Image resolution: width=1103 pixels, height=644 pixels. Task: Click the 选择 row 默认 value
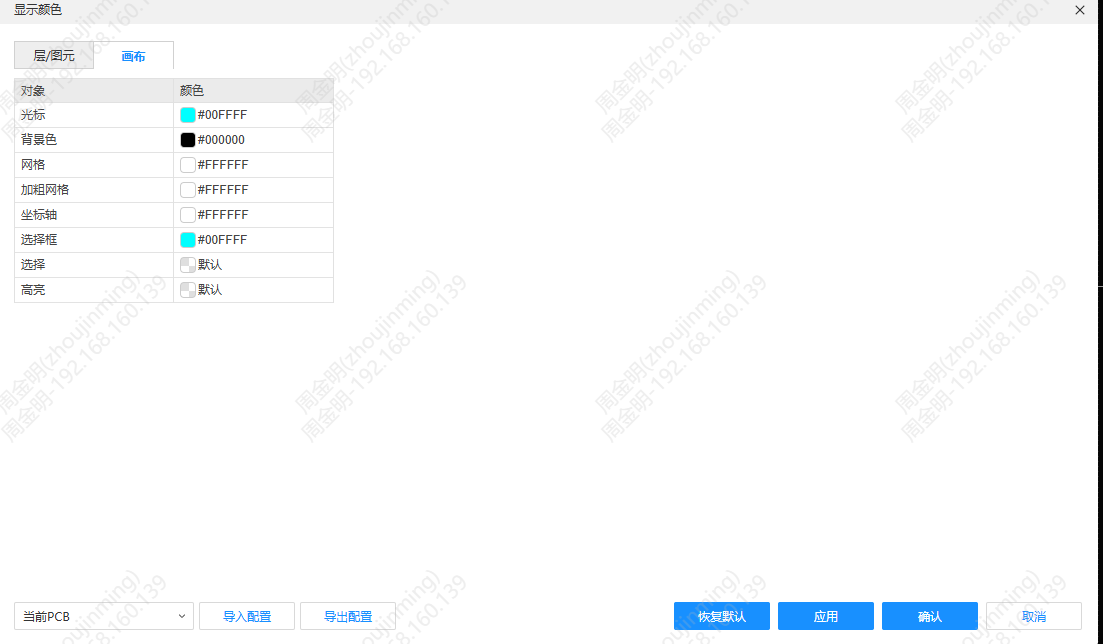click(x=210, y=265)
